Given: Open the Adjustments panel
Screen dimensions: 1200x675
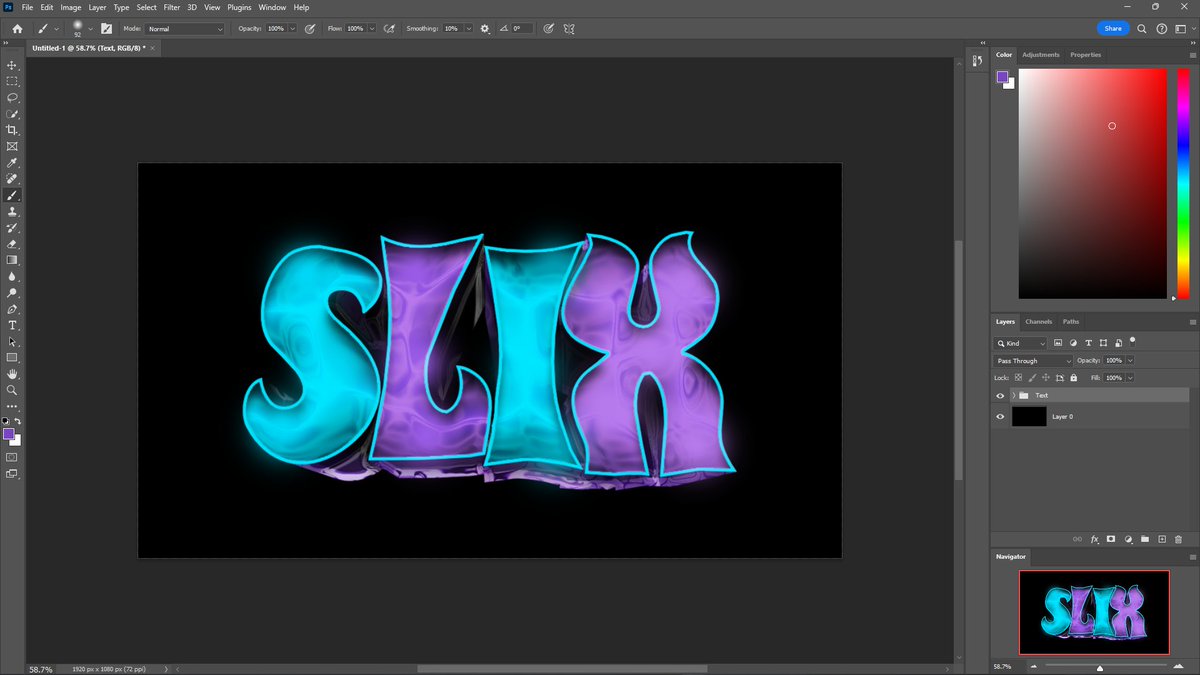Looking at the screenshot, I should pyautogui.click(x=1041, y=54).
